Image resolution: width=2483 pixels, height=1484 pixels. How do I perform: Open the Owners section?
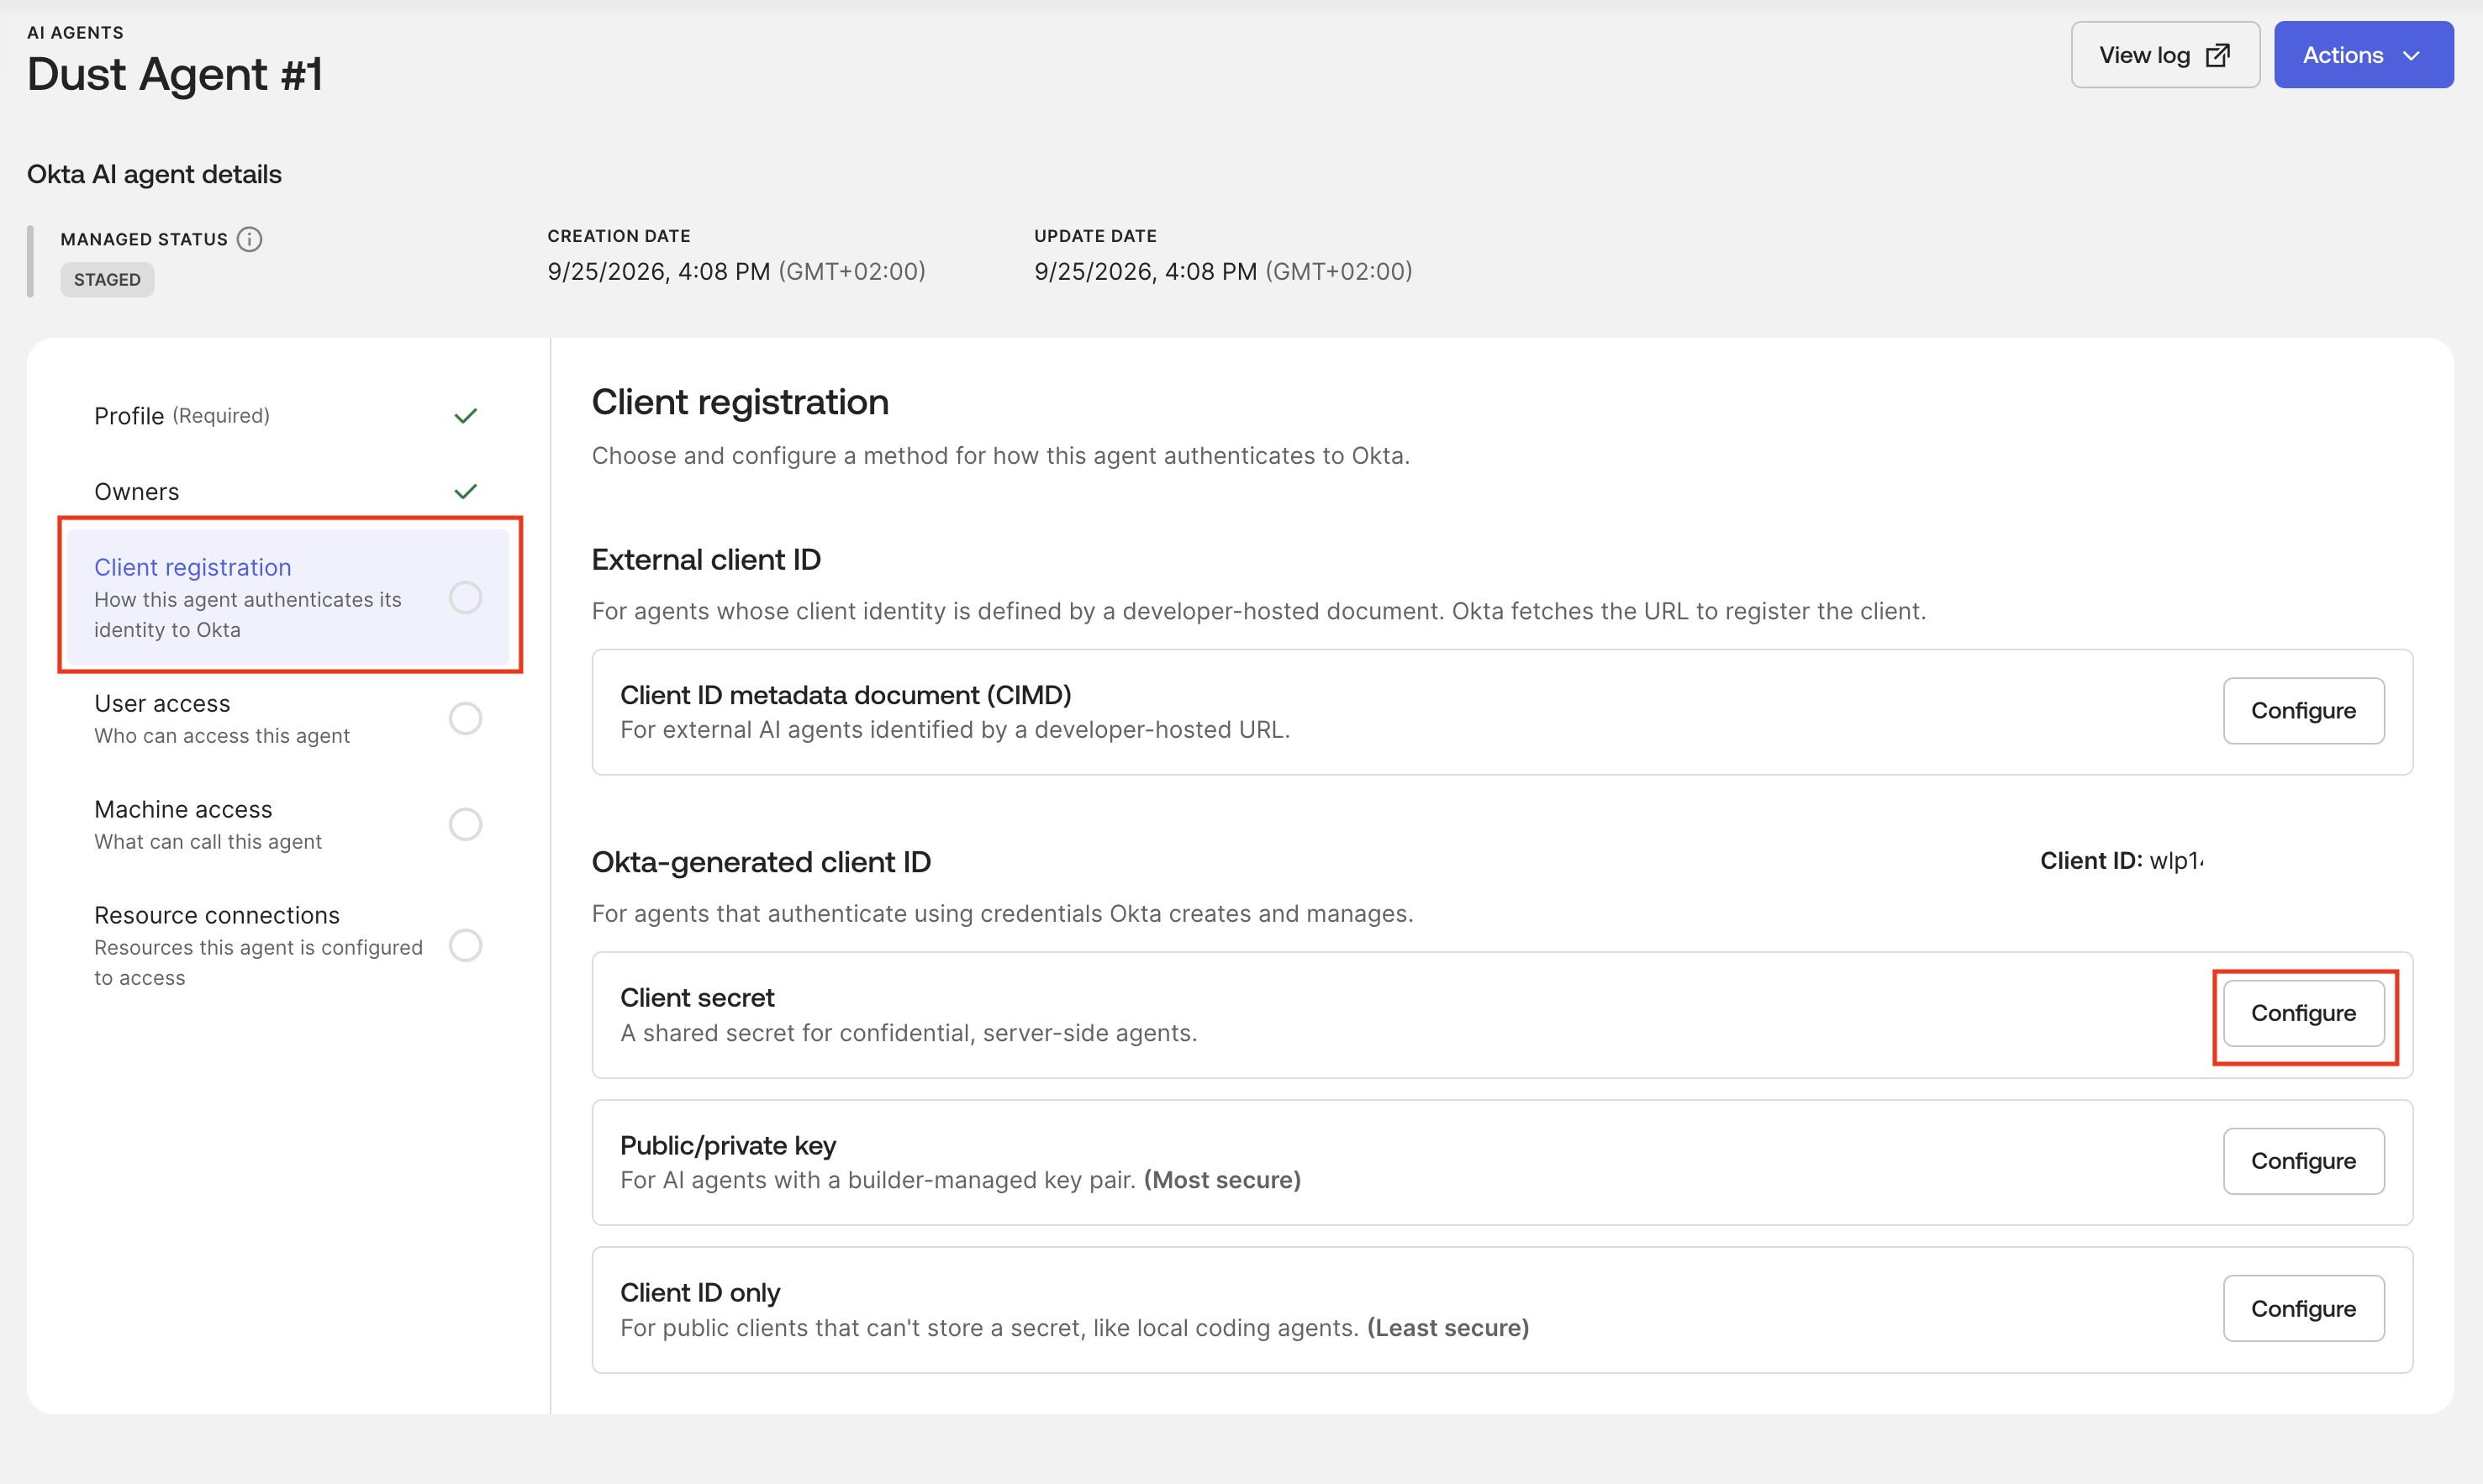(x=287, y=492)
